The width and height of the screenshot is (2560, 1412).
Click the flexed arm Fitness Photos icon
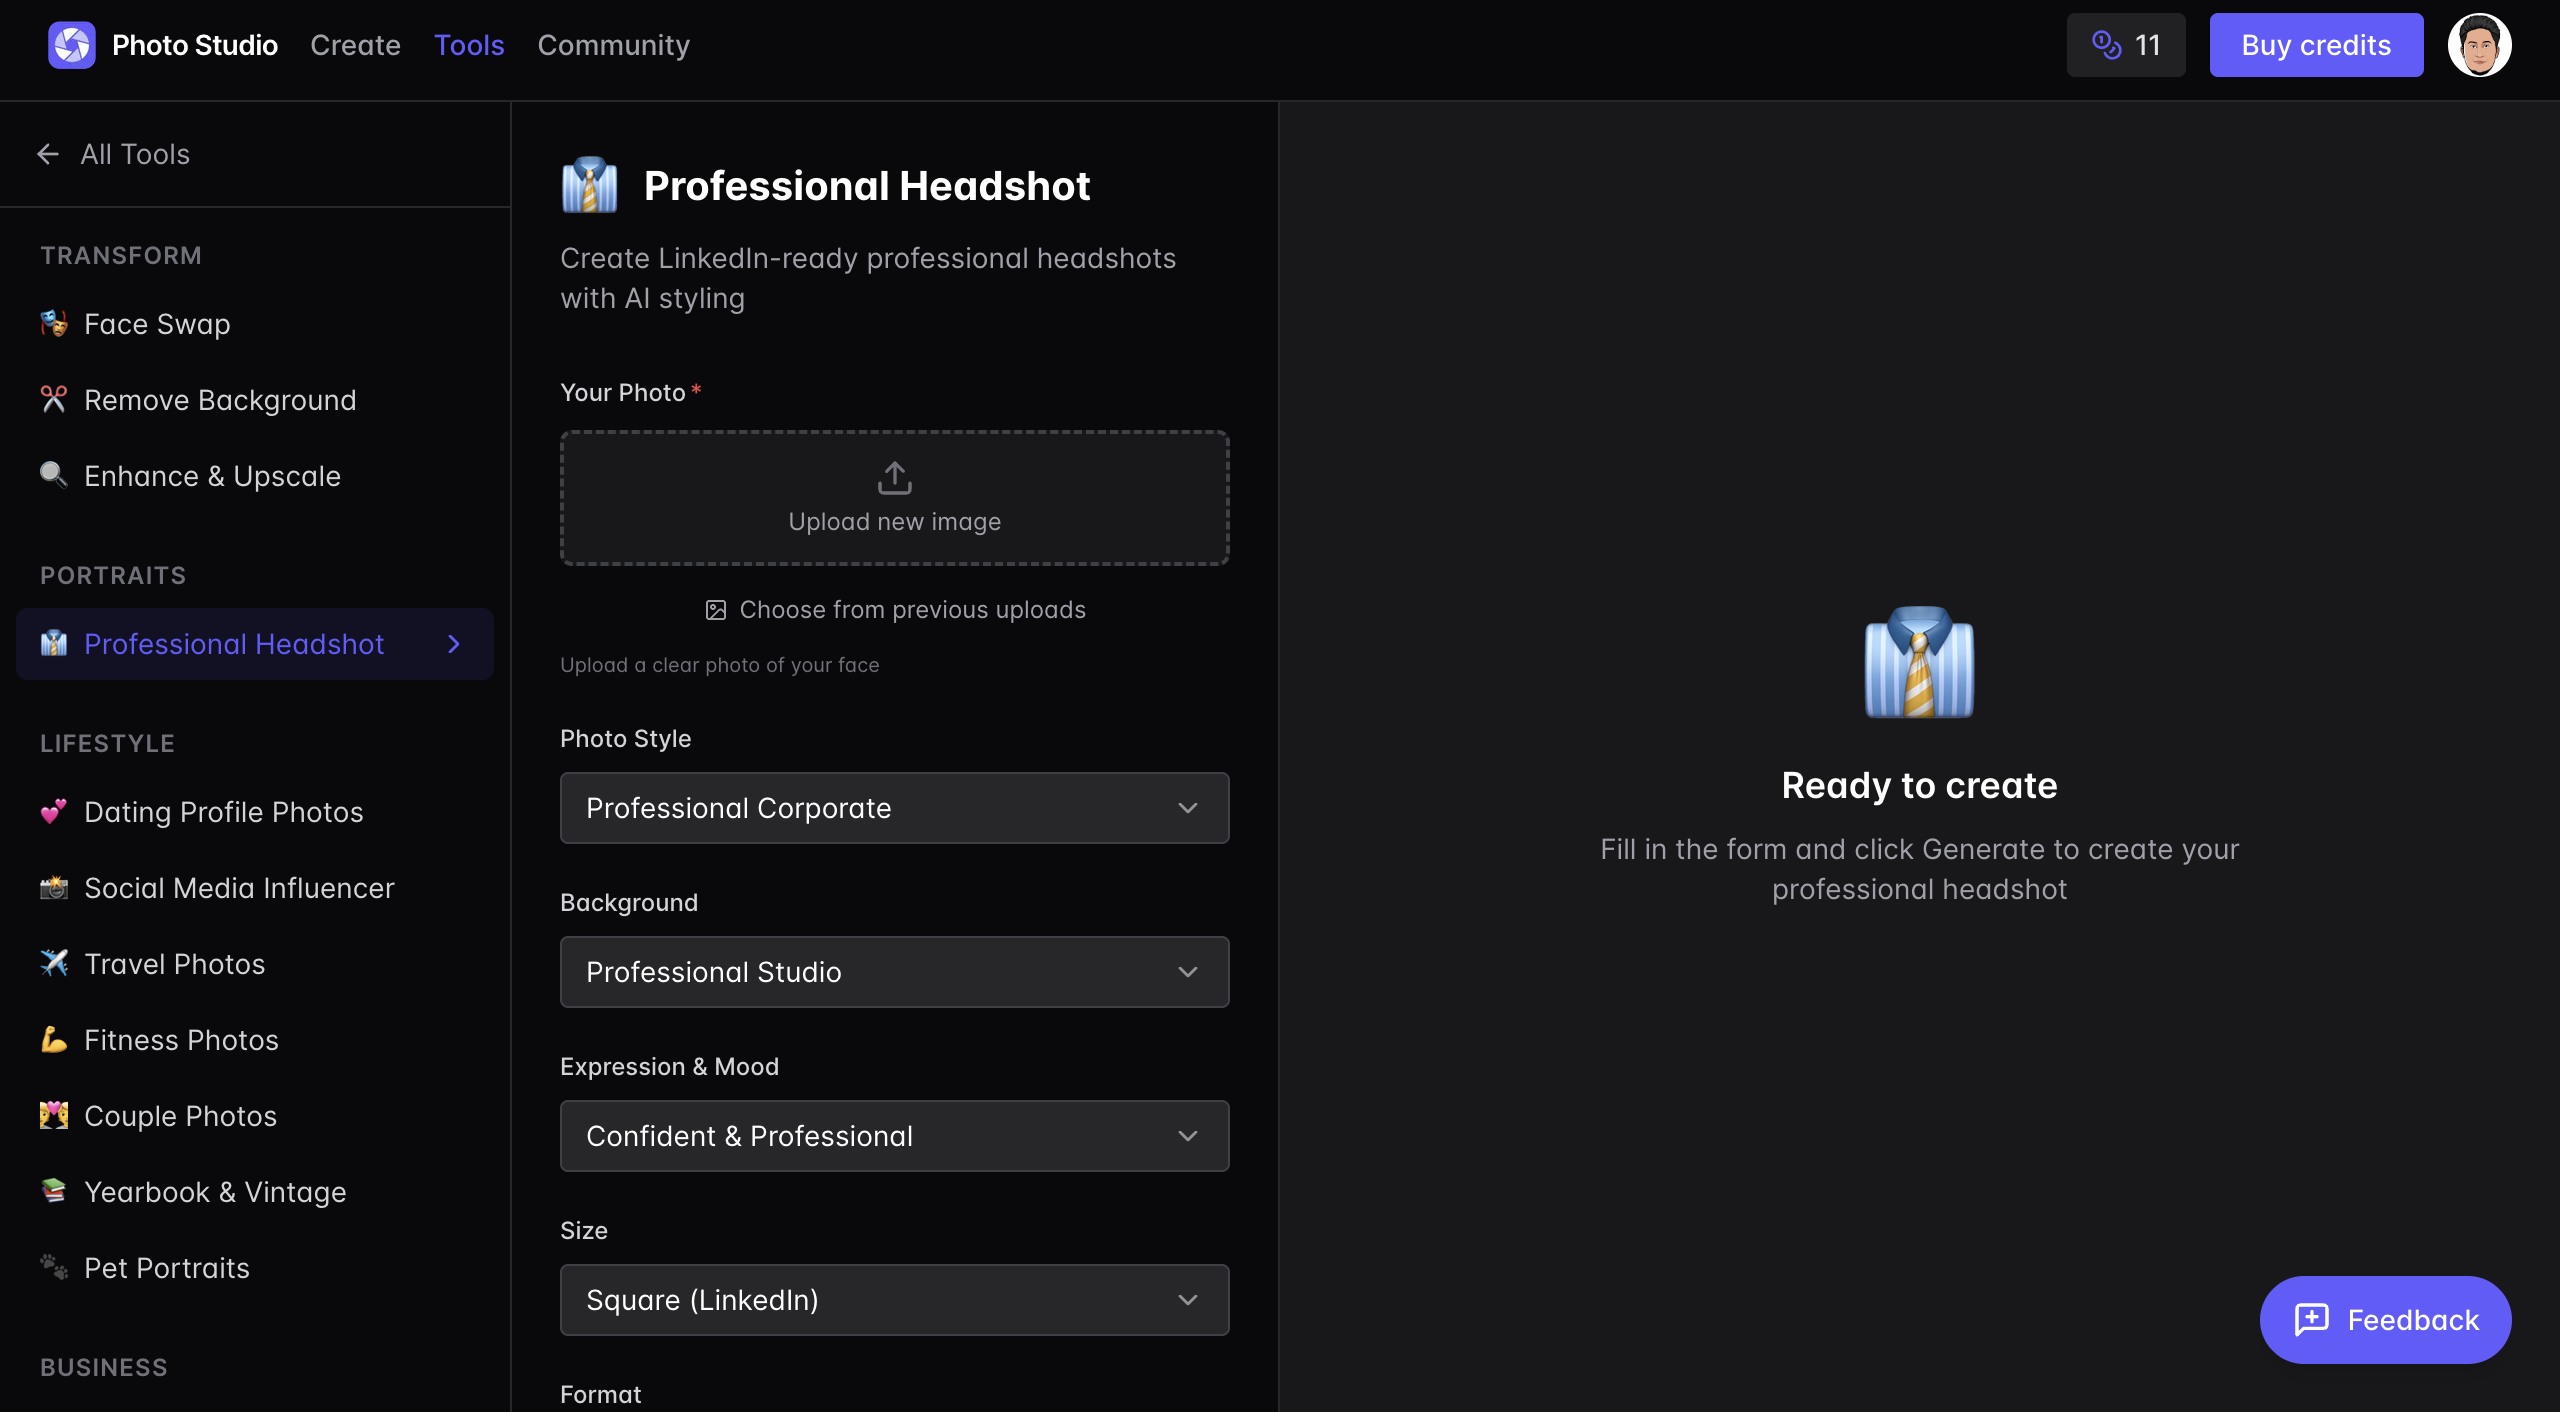(x=54, y=1039)
